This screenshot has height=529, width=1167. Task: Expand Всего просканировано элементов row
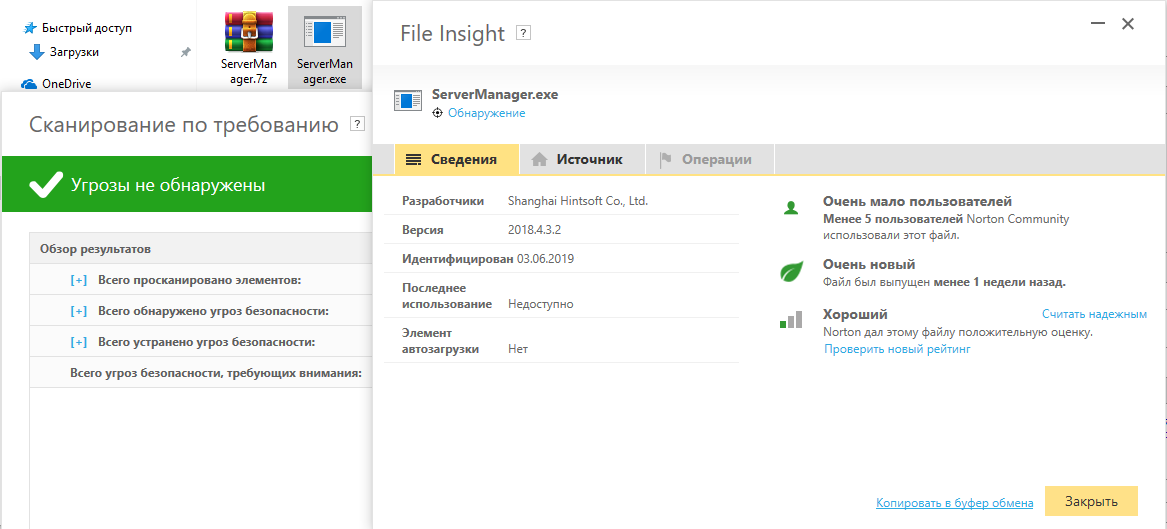(79, 280)
